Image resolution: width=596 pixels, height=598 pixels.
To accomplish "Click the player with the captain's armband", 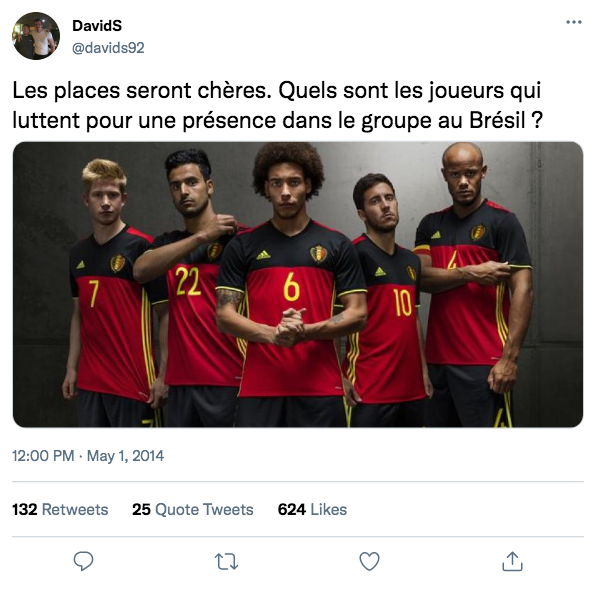I will tap(473, 282).
